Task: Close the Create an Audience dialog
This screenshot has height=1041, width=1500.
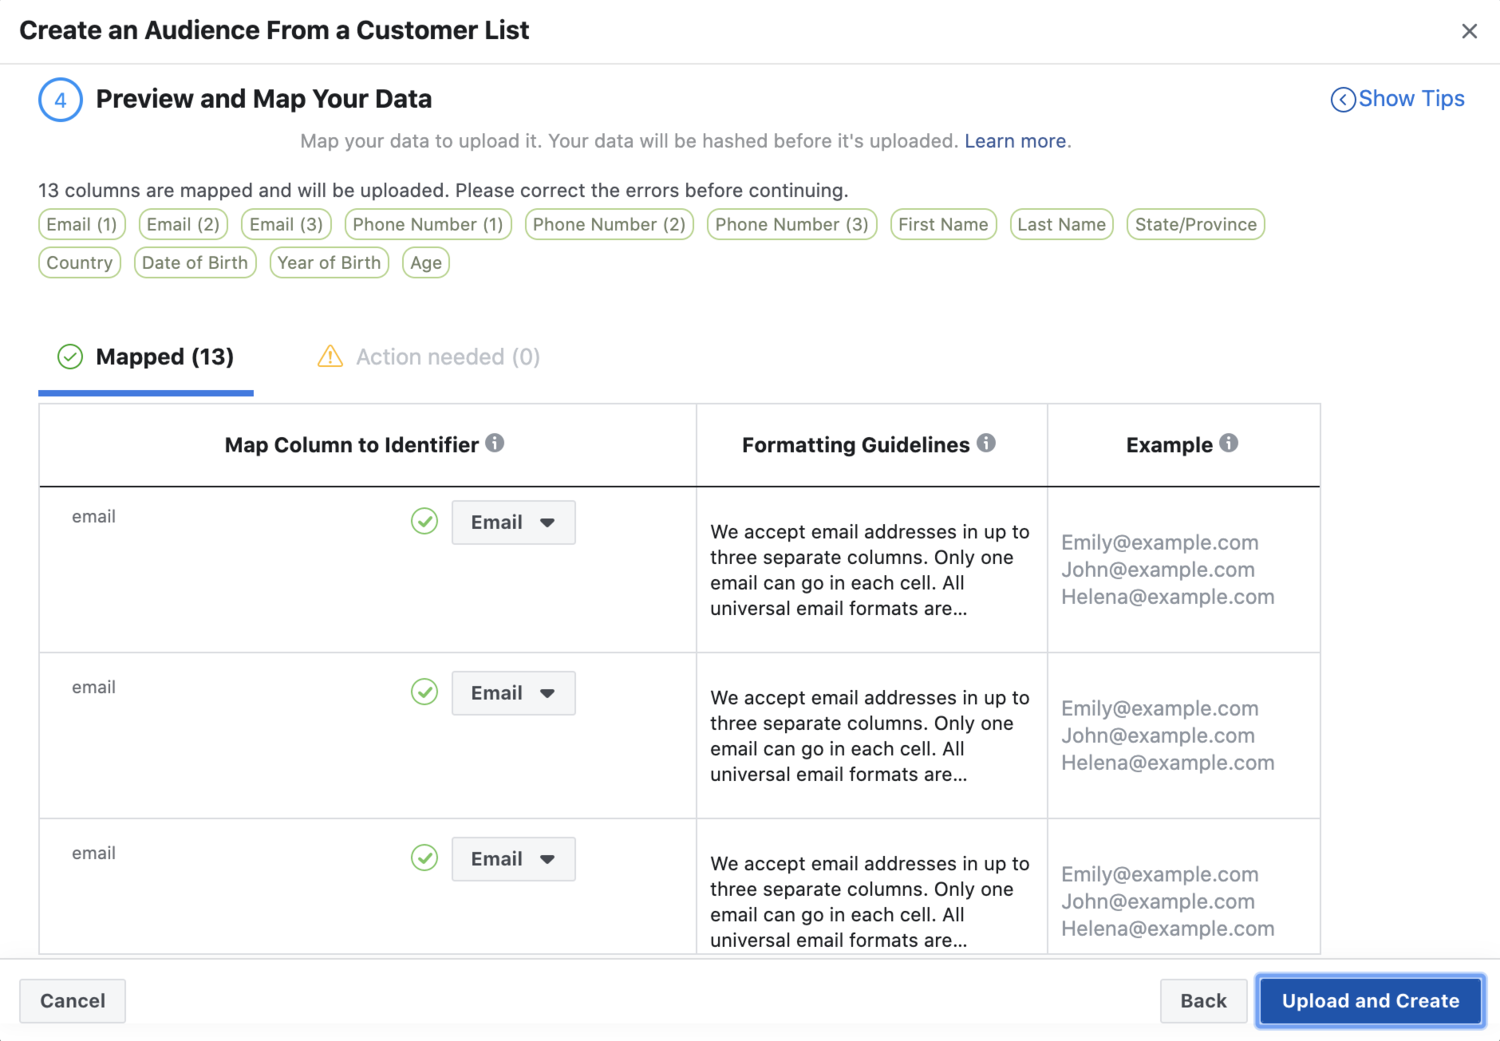Action: pyautogui.click(x=1469, y=31)
